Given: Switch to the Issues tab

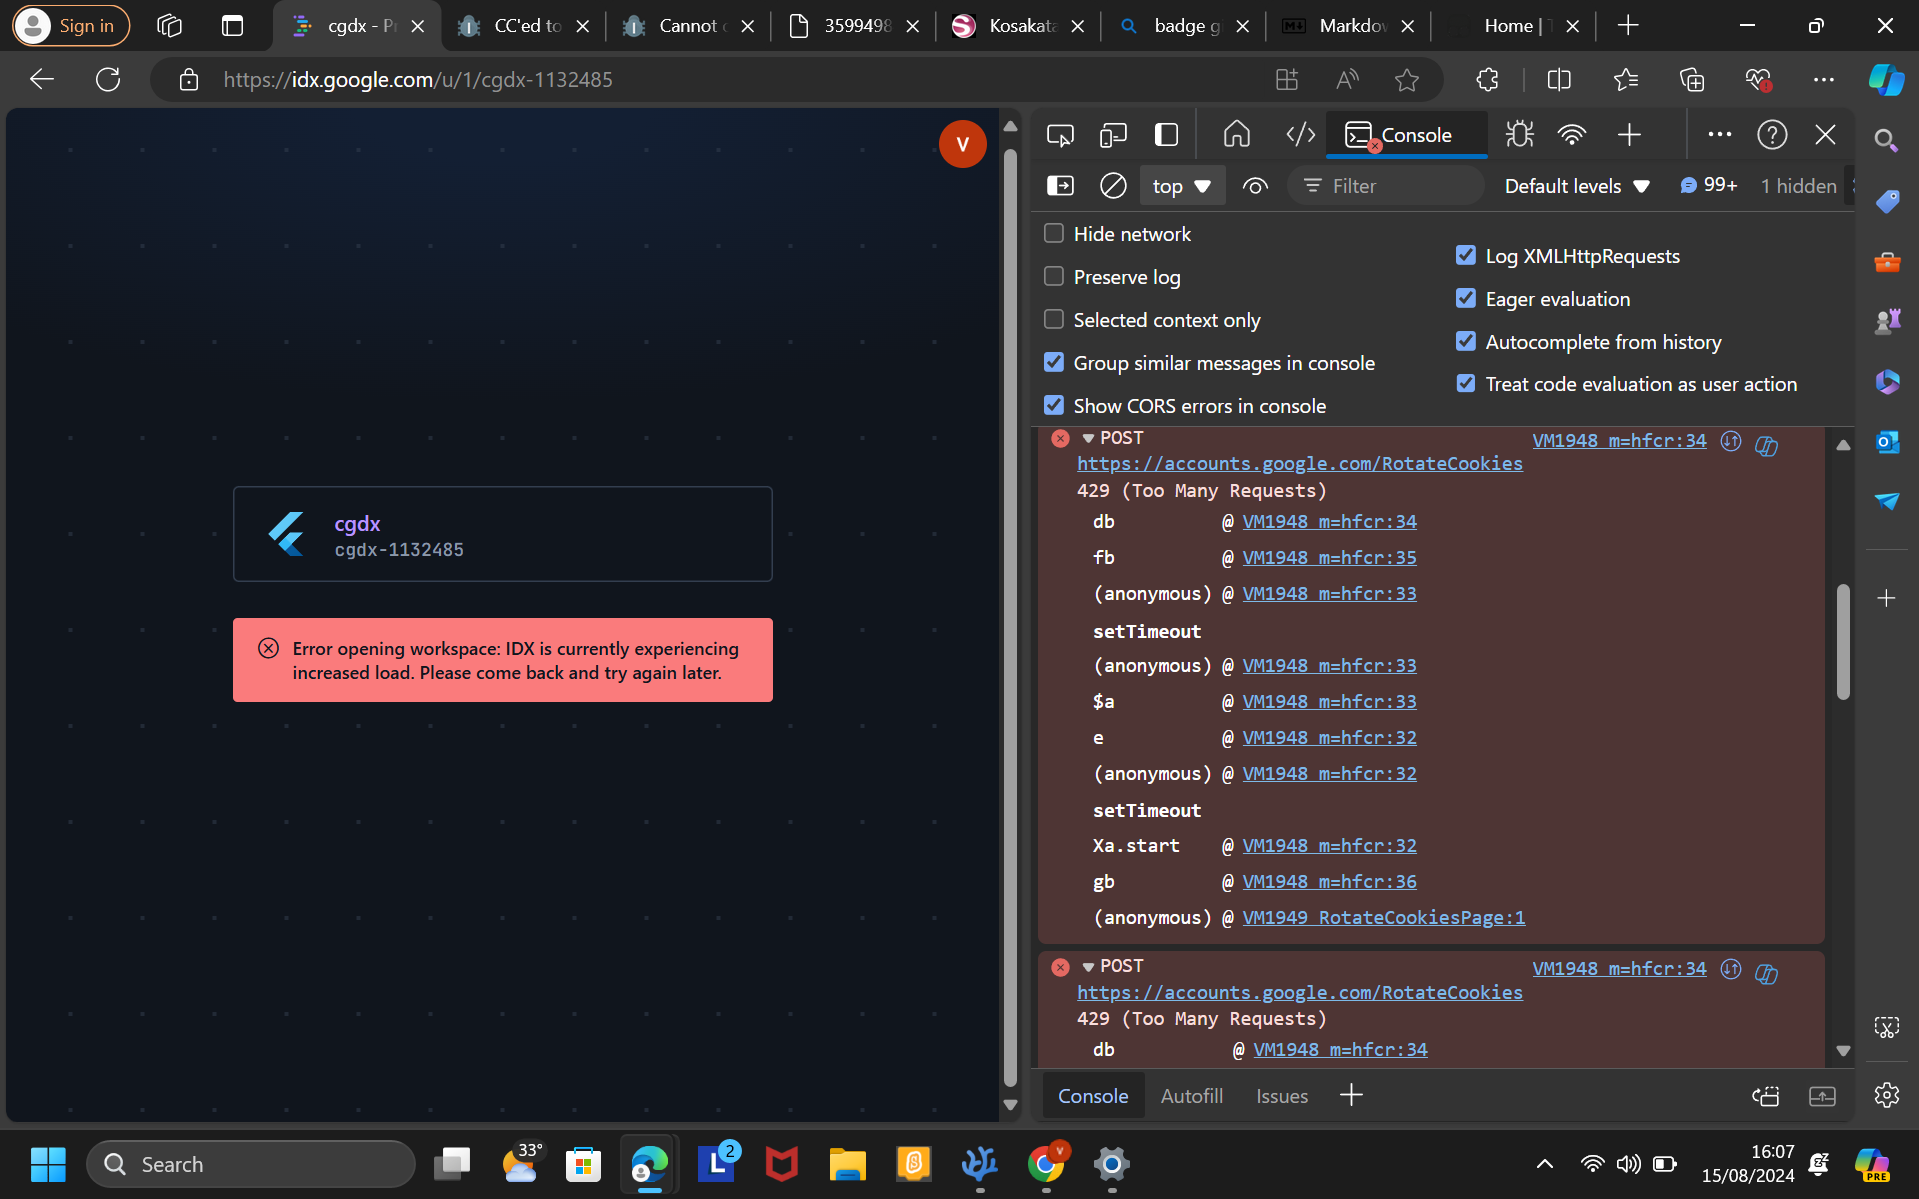Looking at the screenshot, I should (x=1281, y=1096).
